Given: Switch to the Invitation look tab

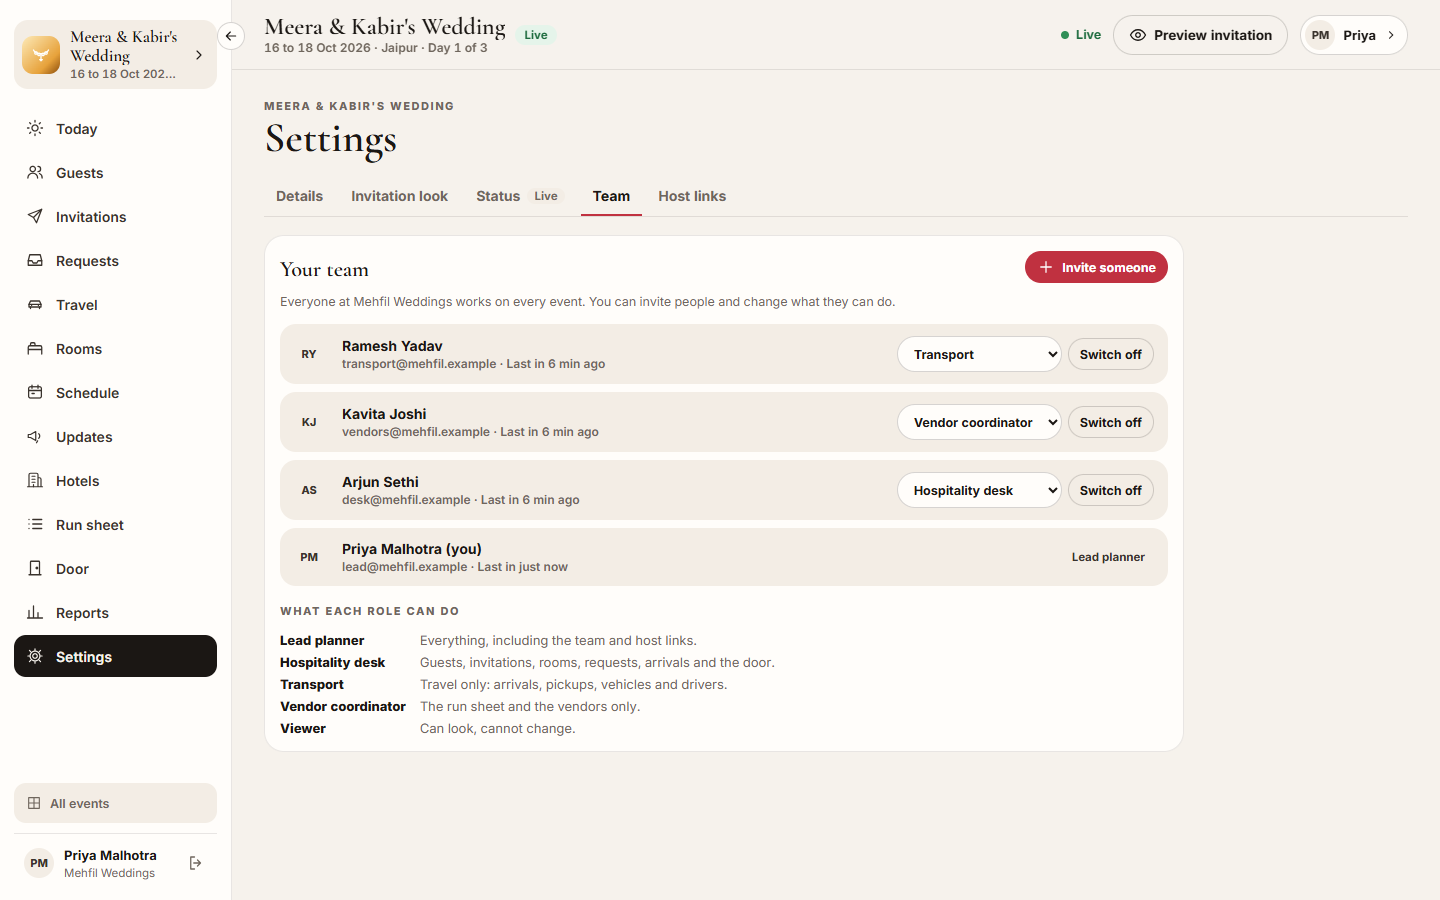Looking at the screenshot, I should tap(399, 196).
